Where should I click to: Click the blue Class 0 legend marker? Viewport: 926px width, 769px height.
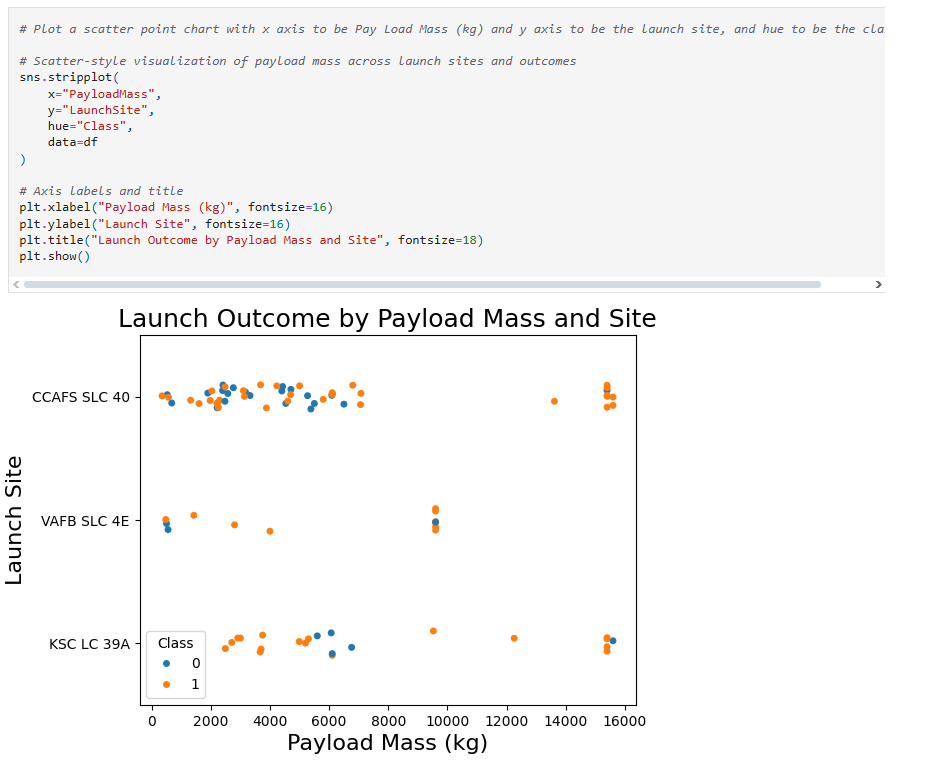[167, 663]
